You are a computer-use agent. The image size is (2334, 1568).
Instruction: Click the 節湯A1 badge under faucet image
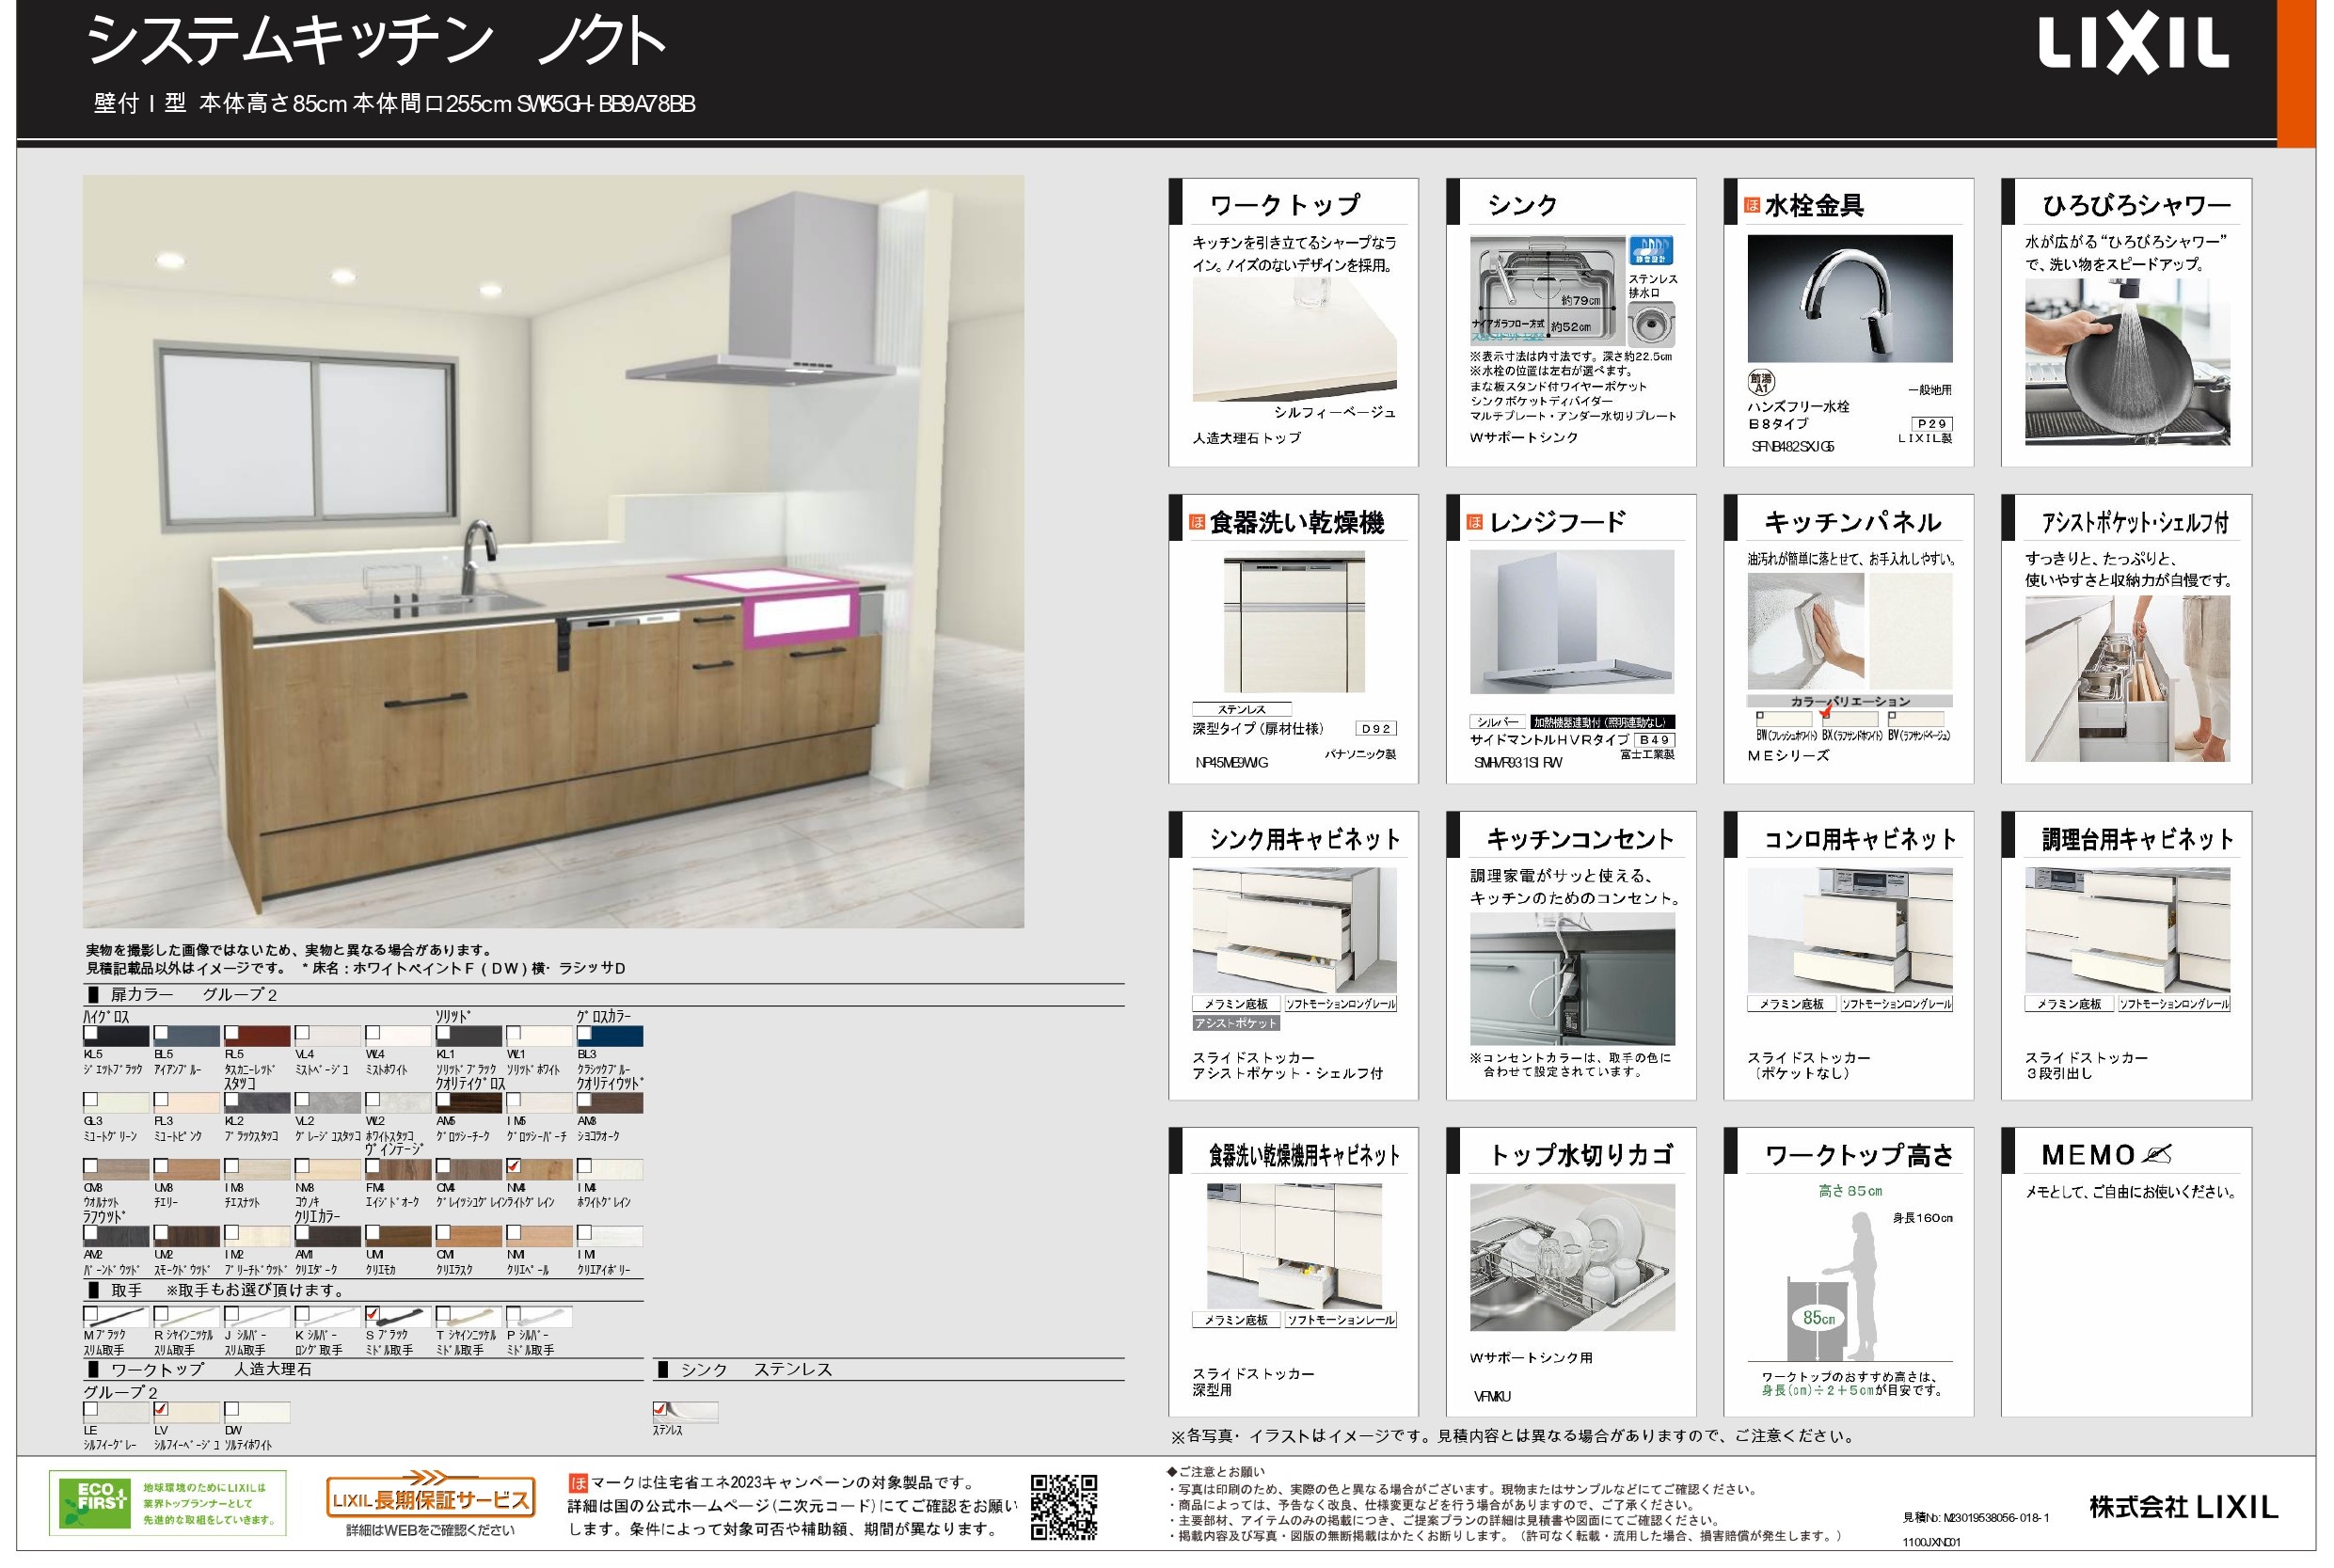[1760, 382]
